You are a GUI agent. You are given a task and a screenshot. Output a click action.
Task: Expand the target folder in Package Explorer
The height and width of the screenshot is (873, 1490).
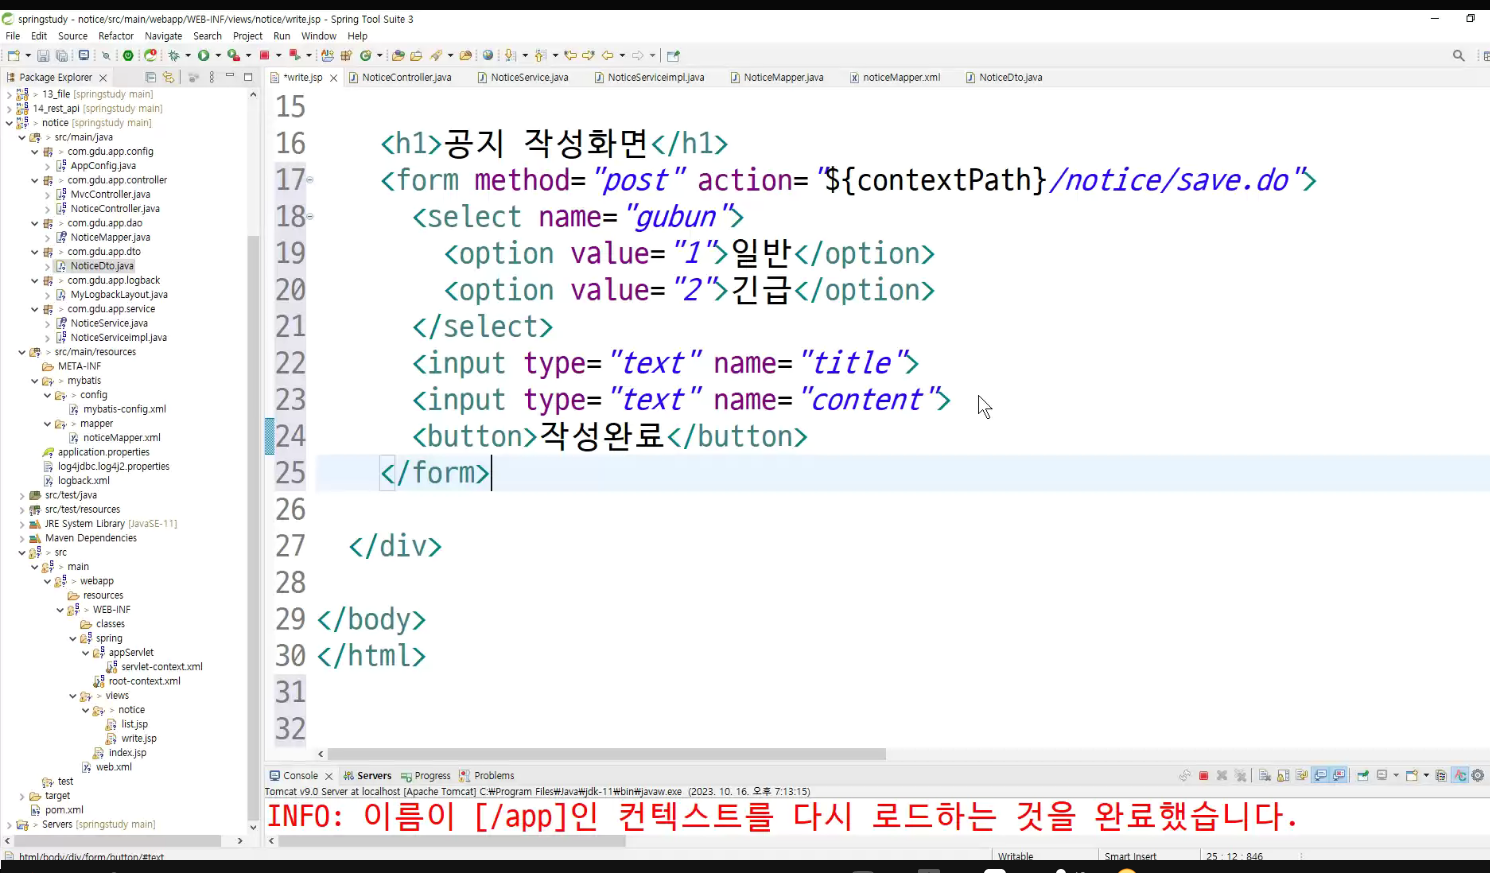pyautogui.click(x=22, y=796)
